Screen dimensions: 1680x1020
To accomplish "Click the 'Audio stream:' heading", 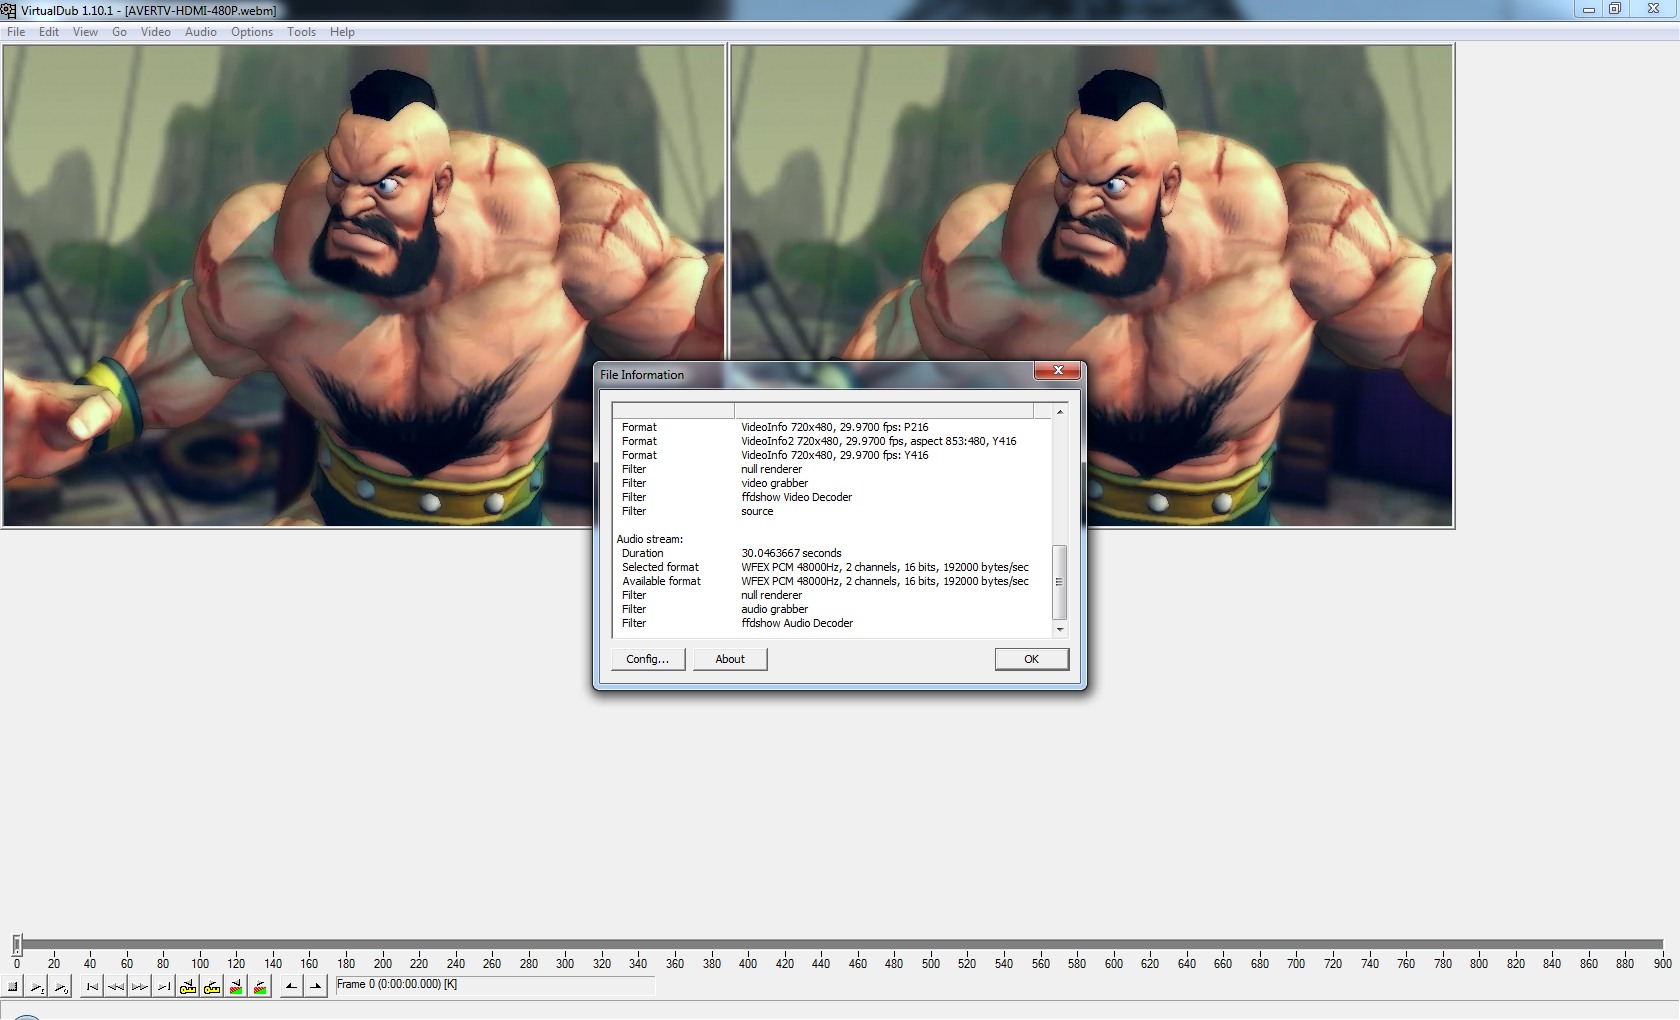I will coord(650,539).
